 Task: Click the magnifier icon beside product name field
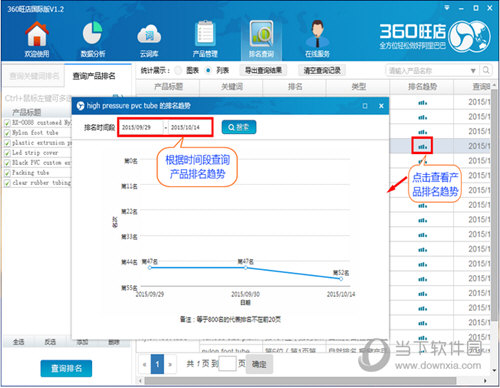click(486, 70)
